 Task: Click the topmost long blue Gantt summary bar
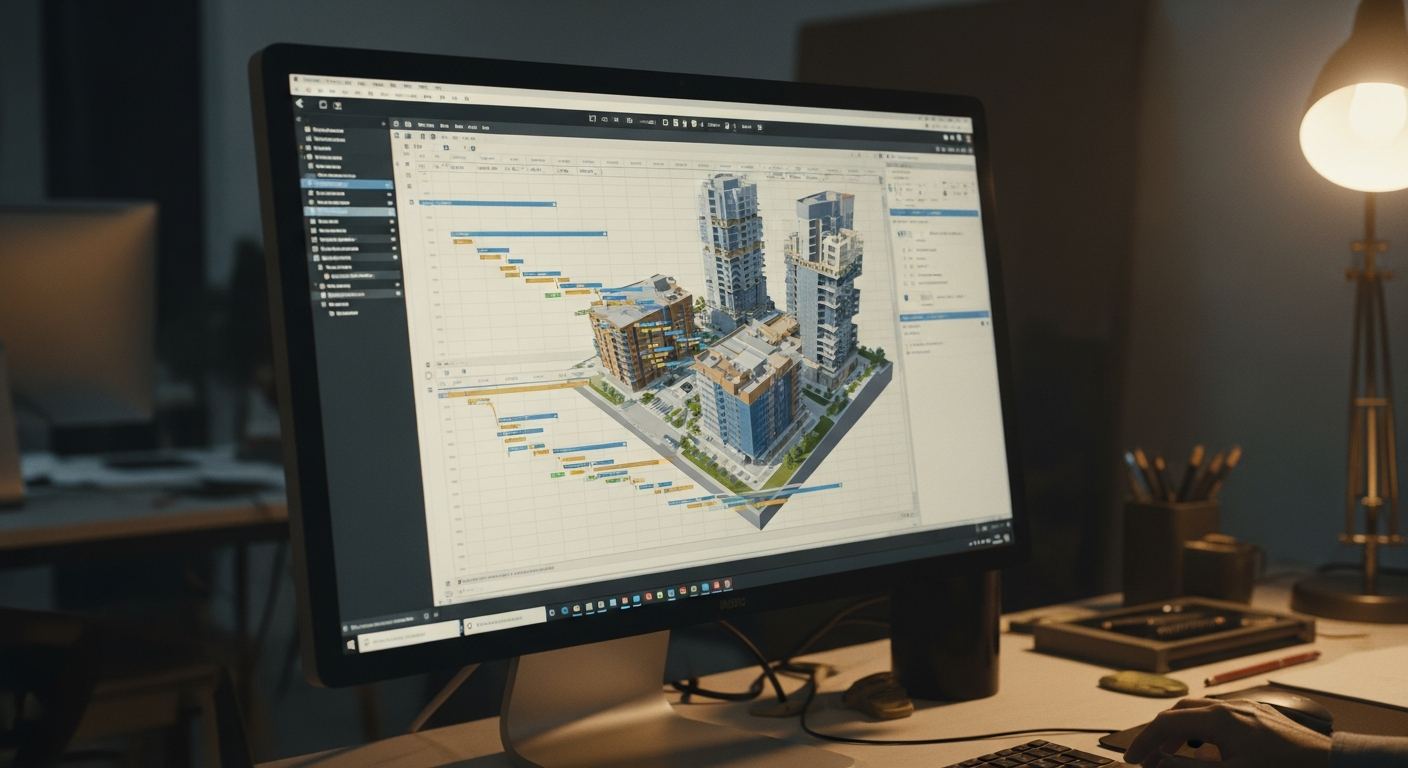tap(490, 203)
